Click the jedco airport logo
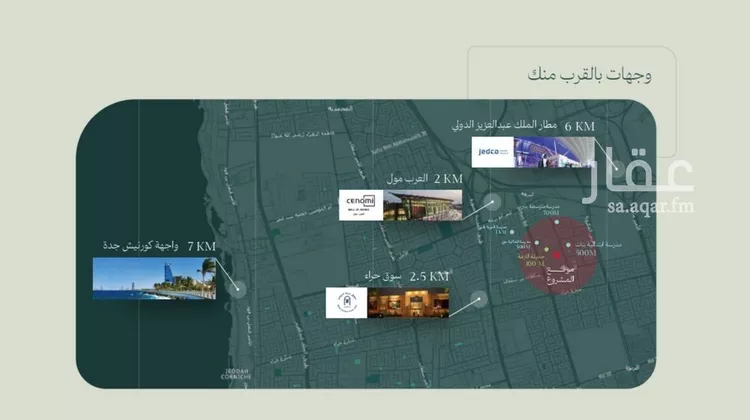The image size is (750, 420). pos(493,152)
